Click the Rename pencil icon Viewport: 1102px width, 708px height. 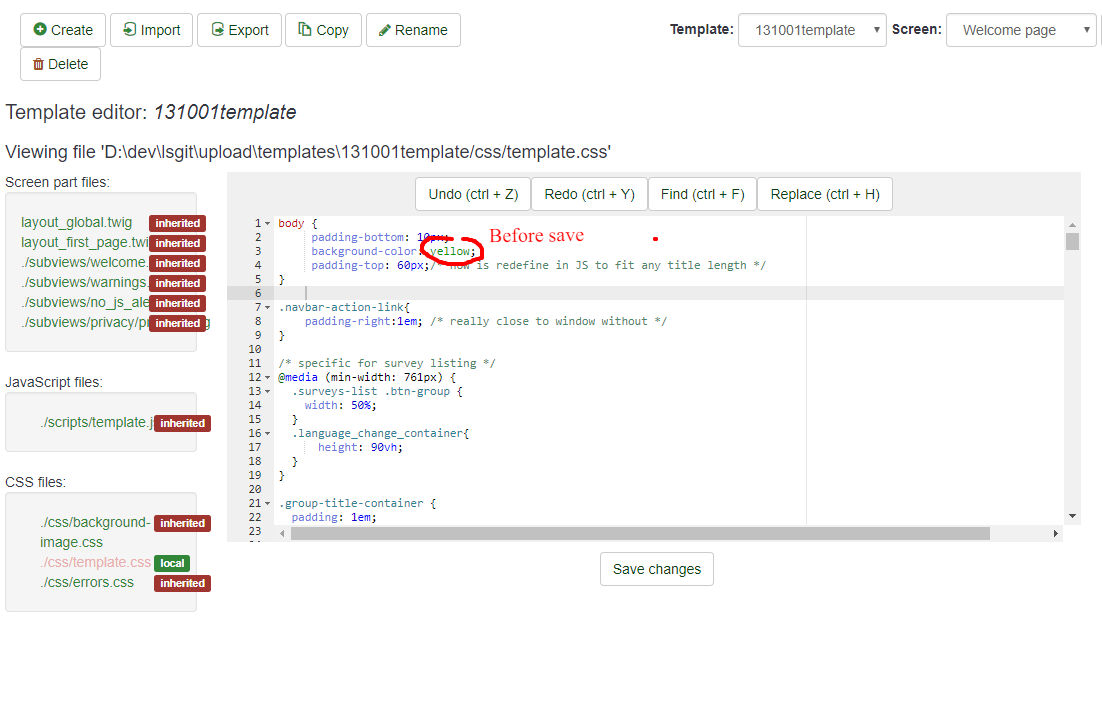click(x=385, y=30)
